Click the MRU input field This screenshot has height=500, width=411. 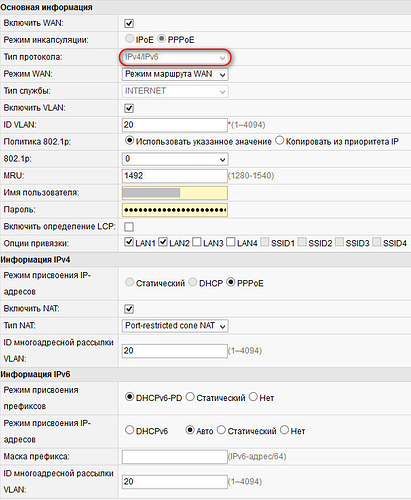(175, 176)
